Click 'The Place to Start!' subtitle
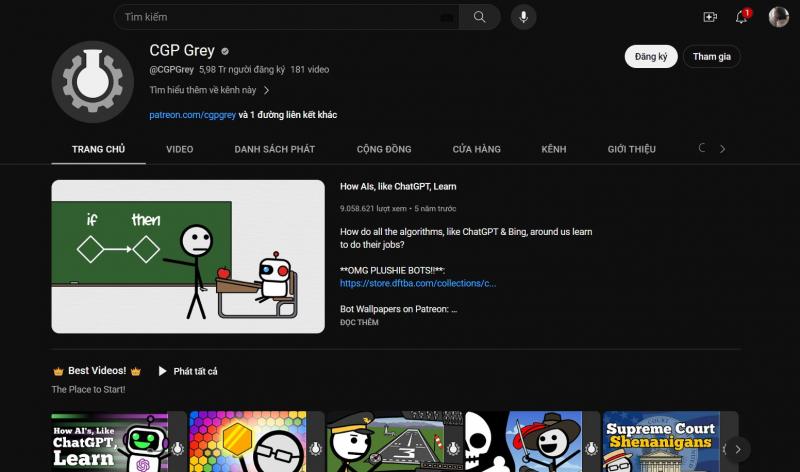 click(88, 389)
